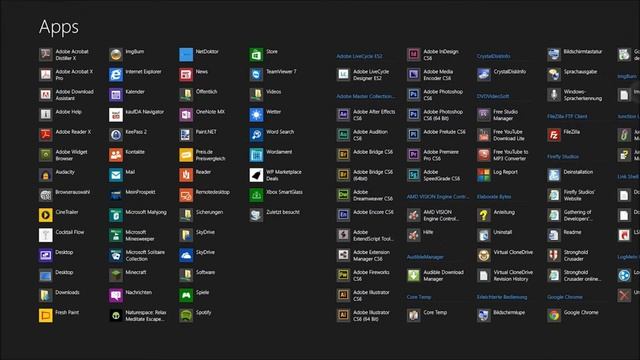Image resolution: width=640 pixels, height=360 pixels.
Task: Open the Kontakte people icon
Action: click(x=116, y=155)
